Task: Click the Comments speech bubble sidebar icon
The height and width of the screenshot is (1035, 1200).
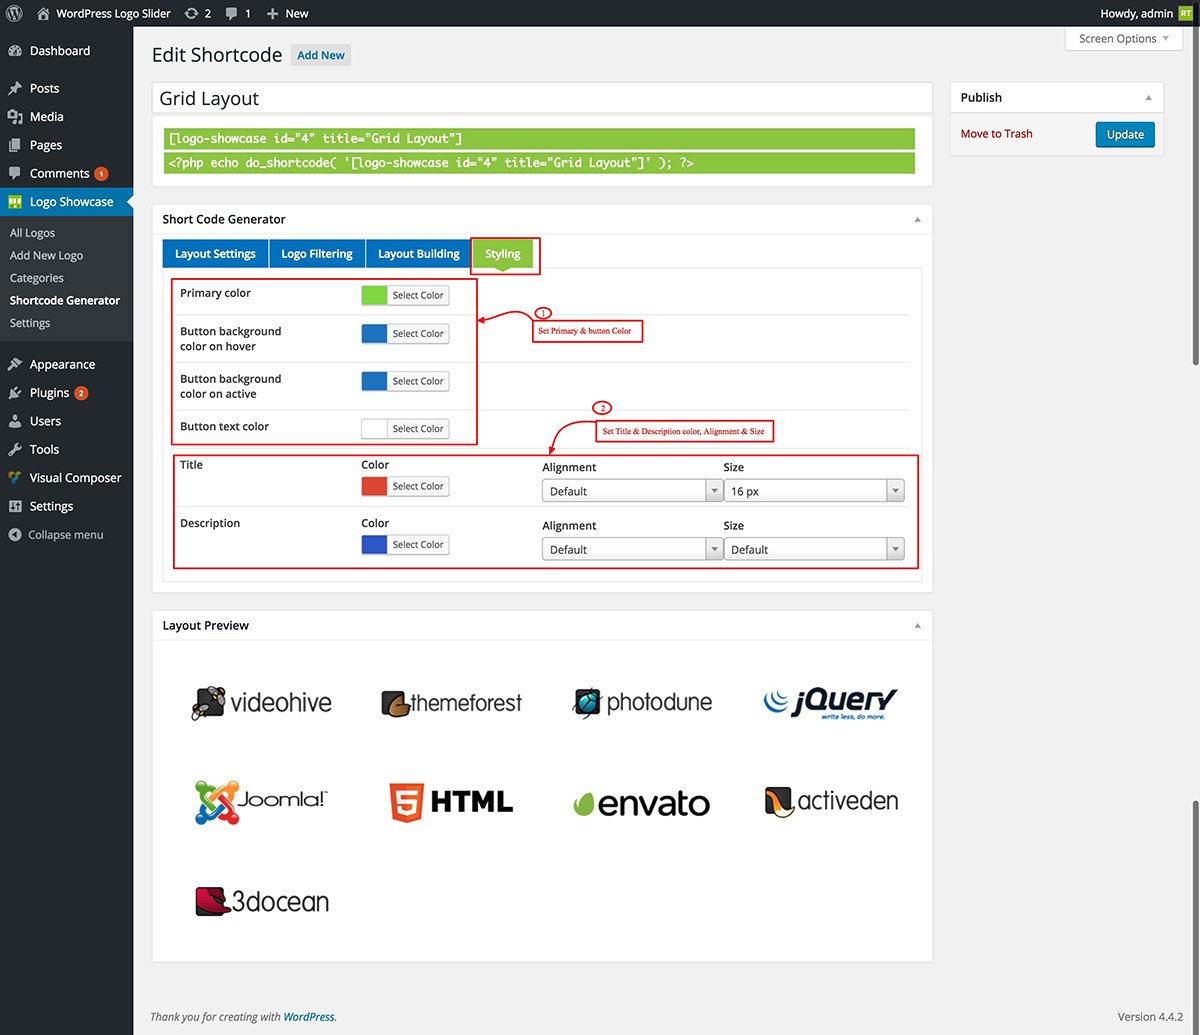Action: (x=15, y=173)
